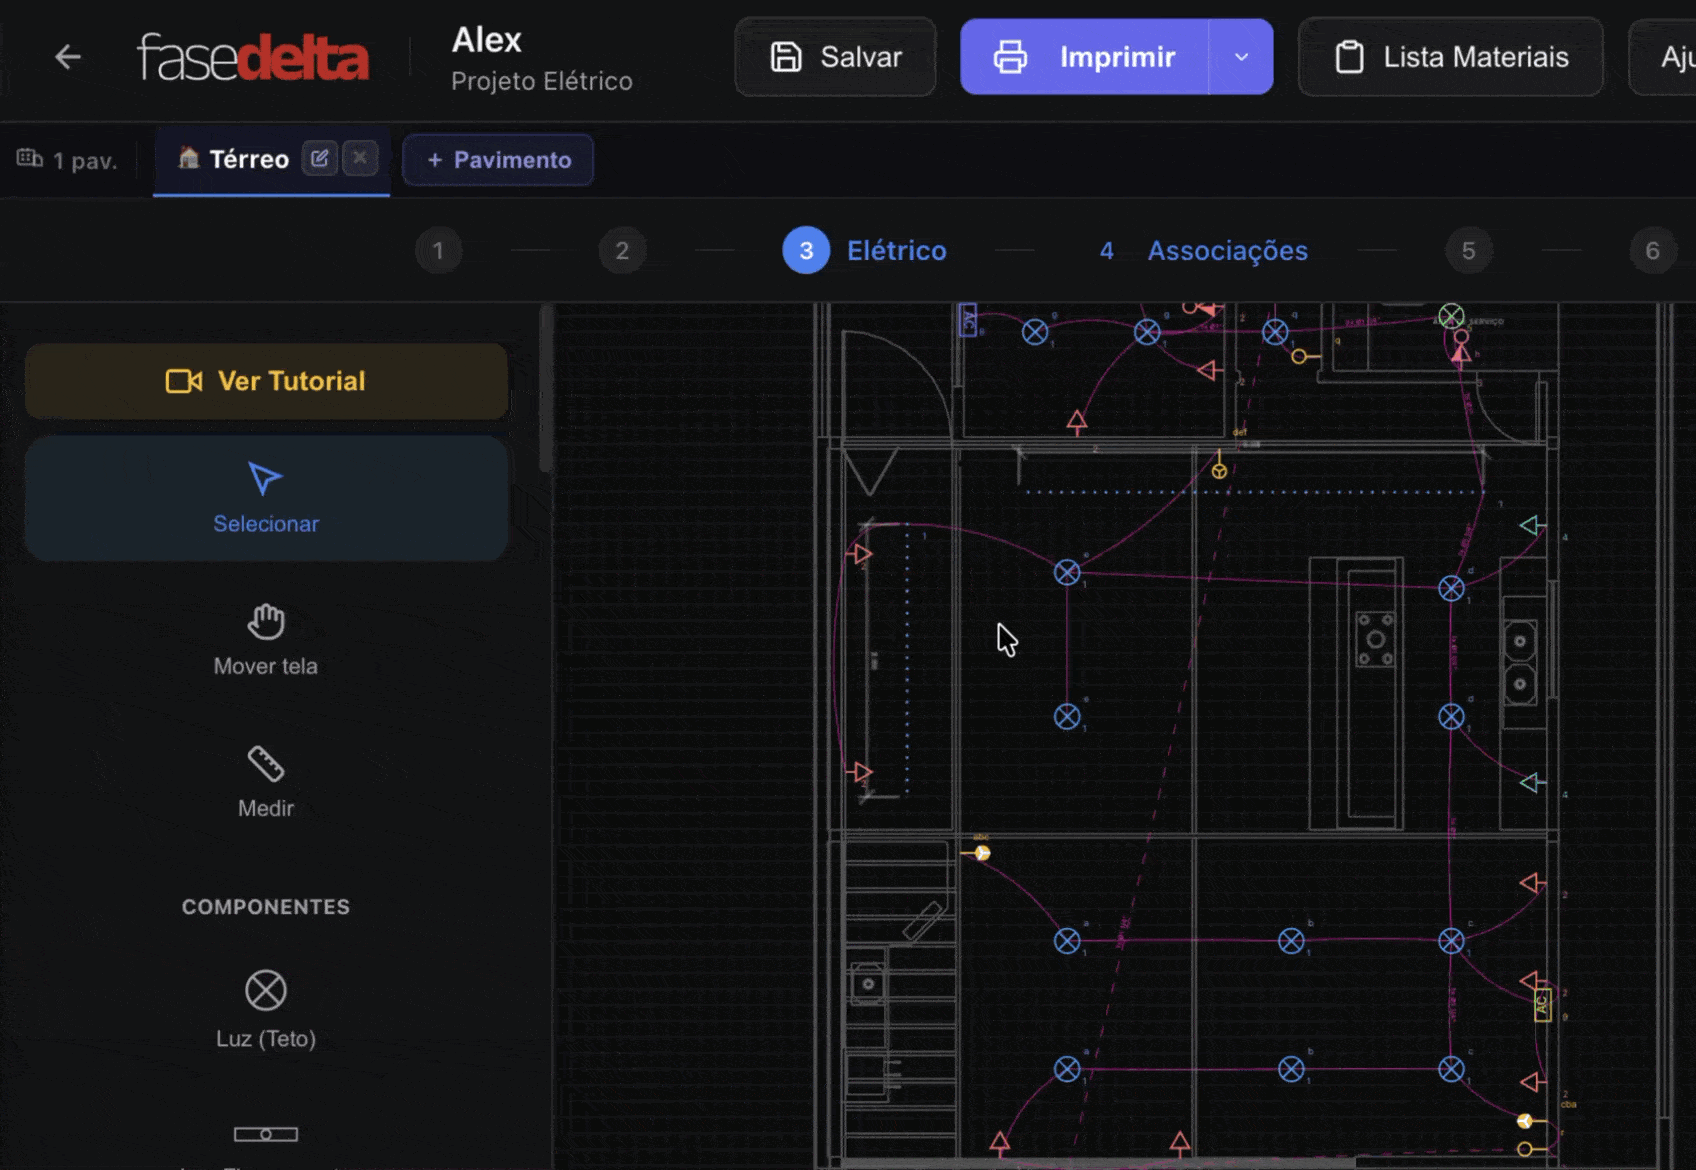Go back with the left arrow icon

pyautogui.click(x=67, y=57)
